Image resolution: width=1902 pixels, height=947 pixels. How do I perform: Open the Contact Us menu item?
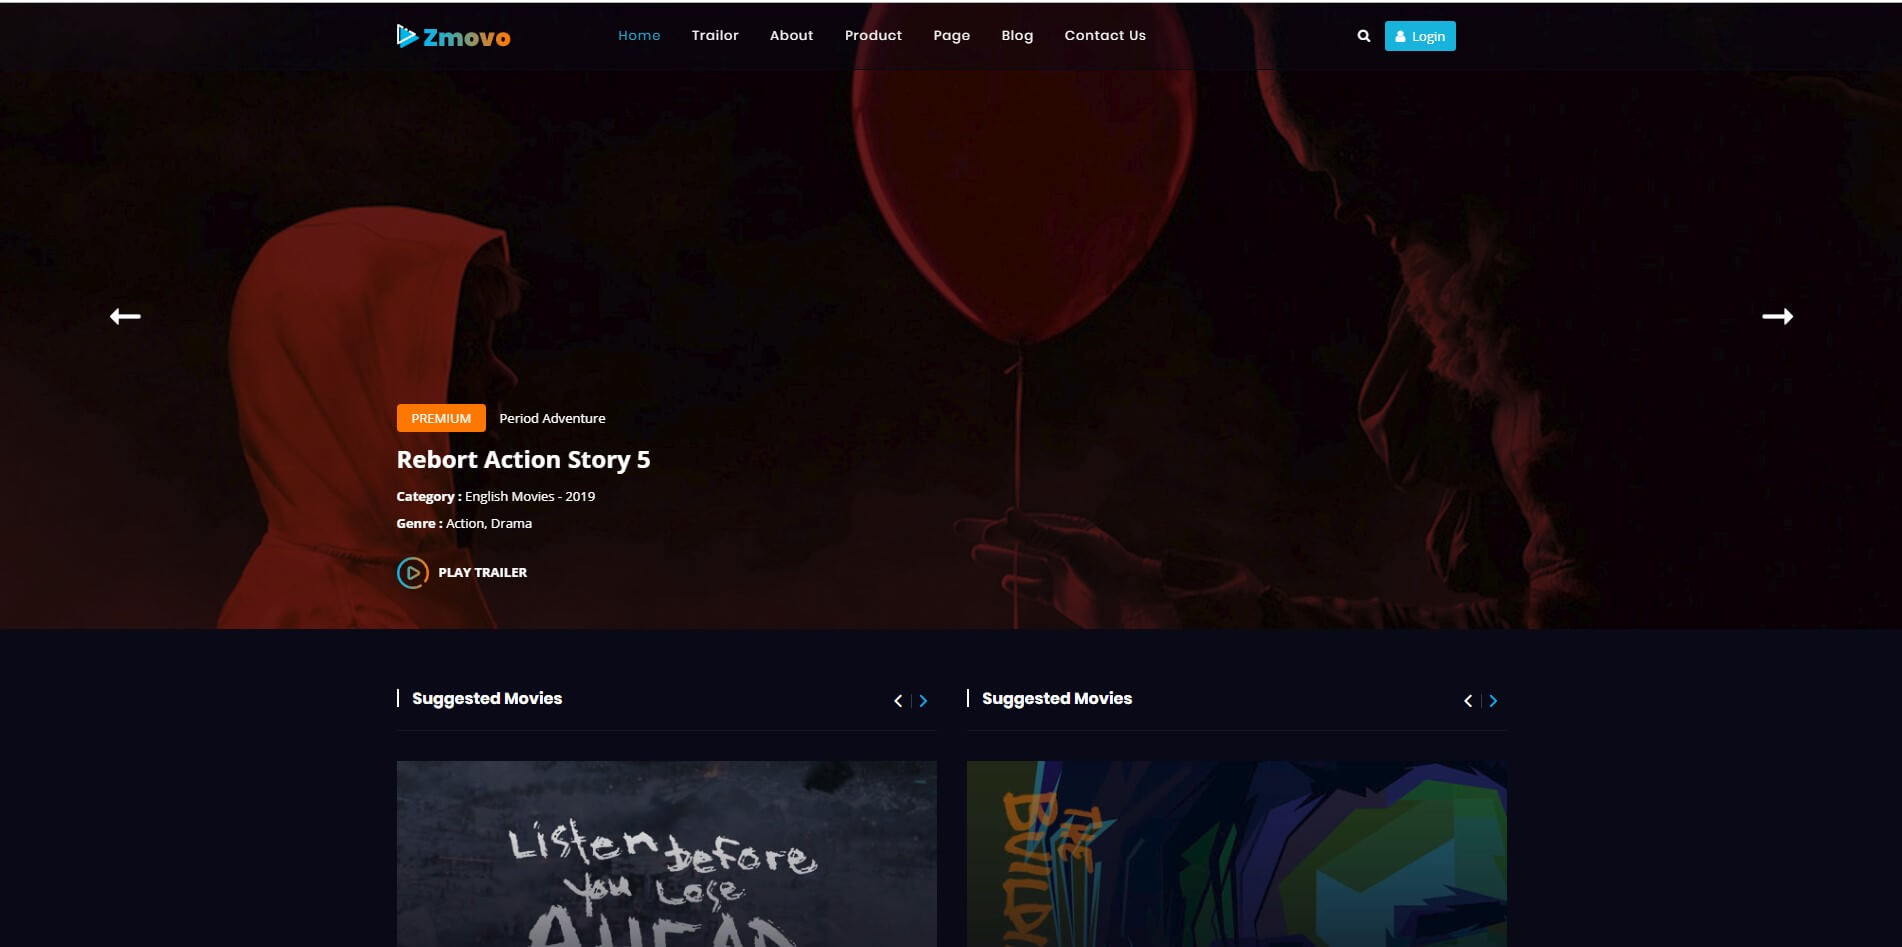(x=1105, y=35)
